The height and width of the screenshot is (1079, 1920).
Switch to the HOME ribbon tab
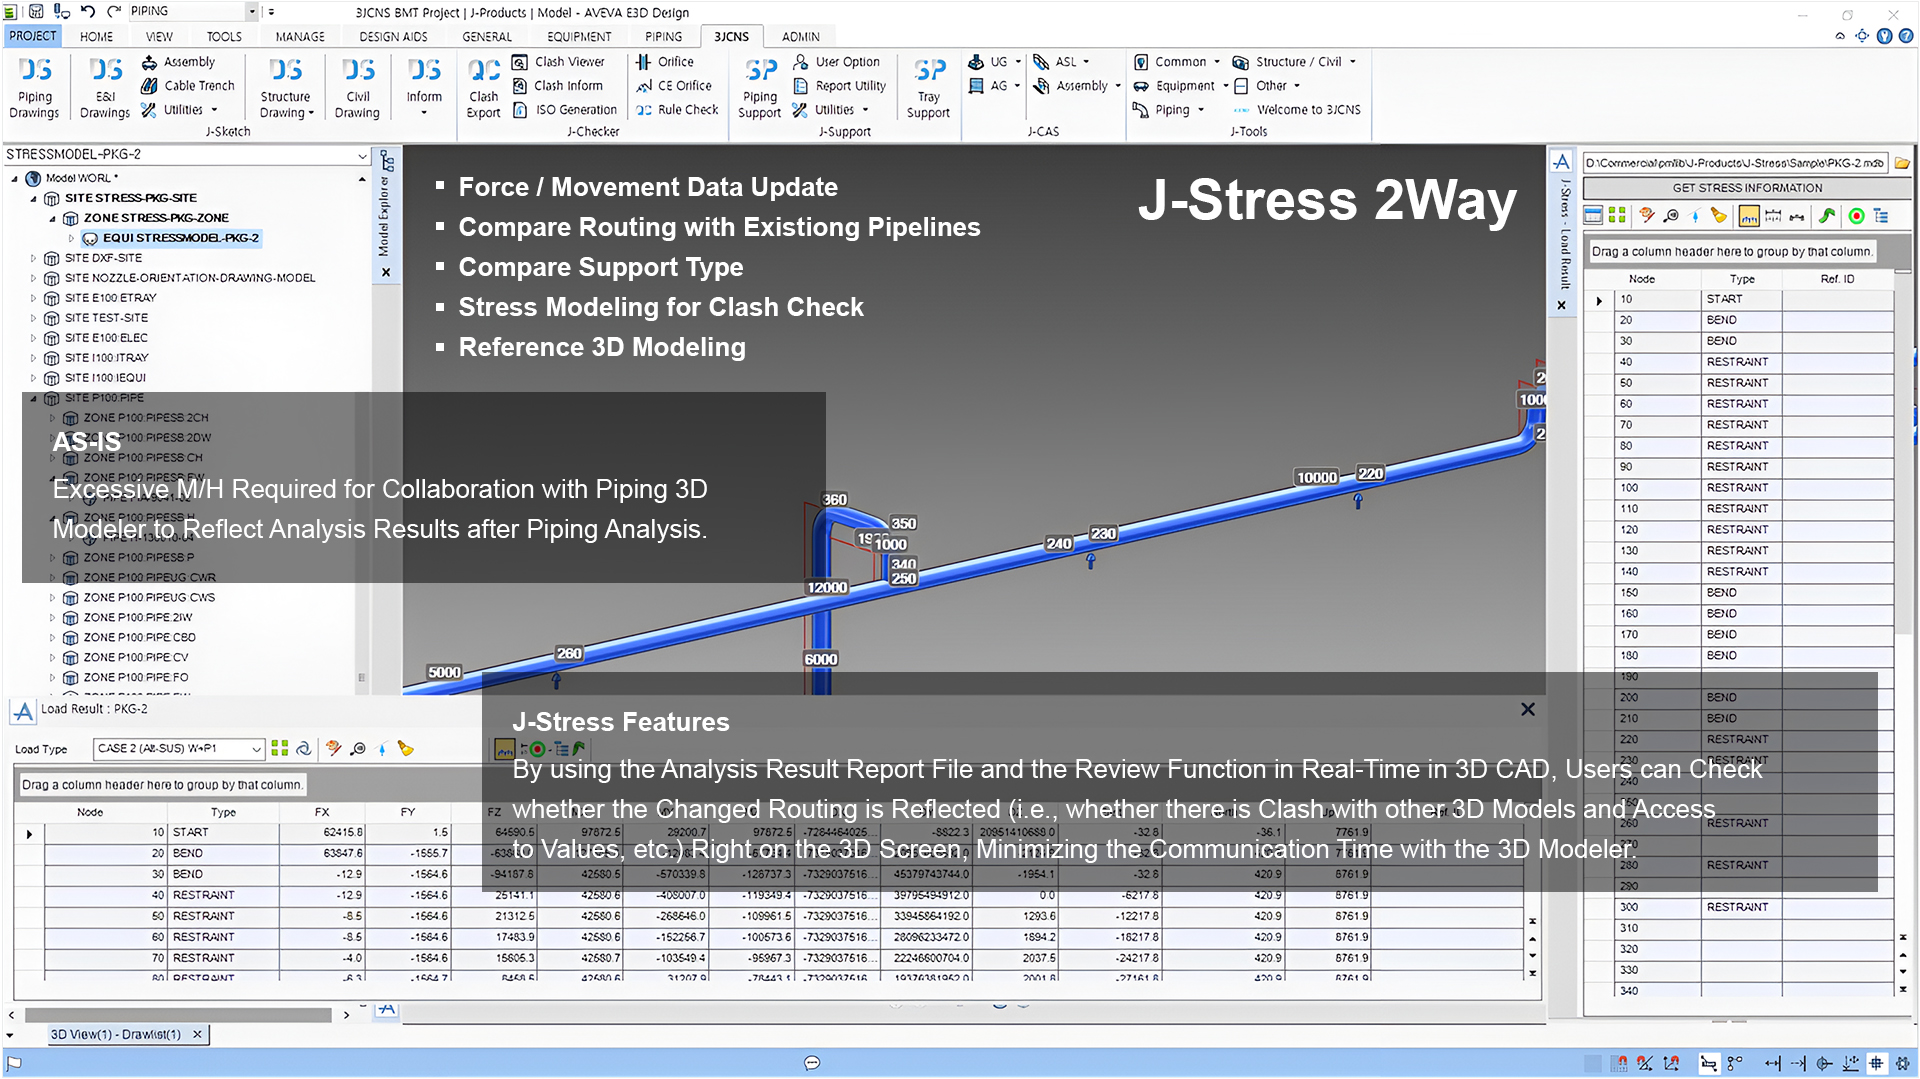[x=96, y=36]
